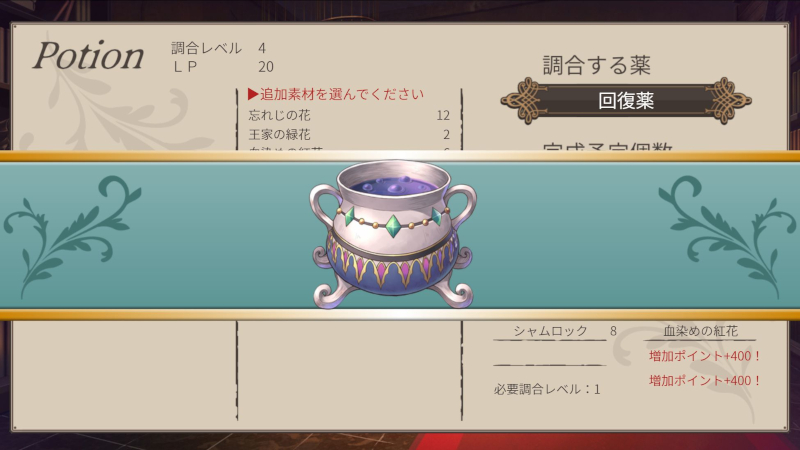Screen dimensions: 800x450
Task: Click the 回復薬 potion name banner
Action: coord(626,101)
